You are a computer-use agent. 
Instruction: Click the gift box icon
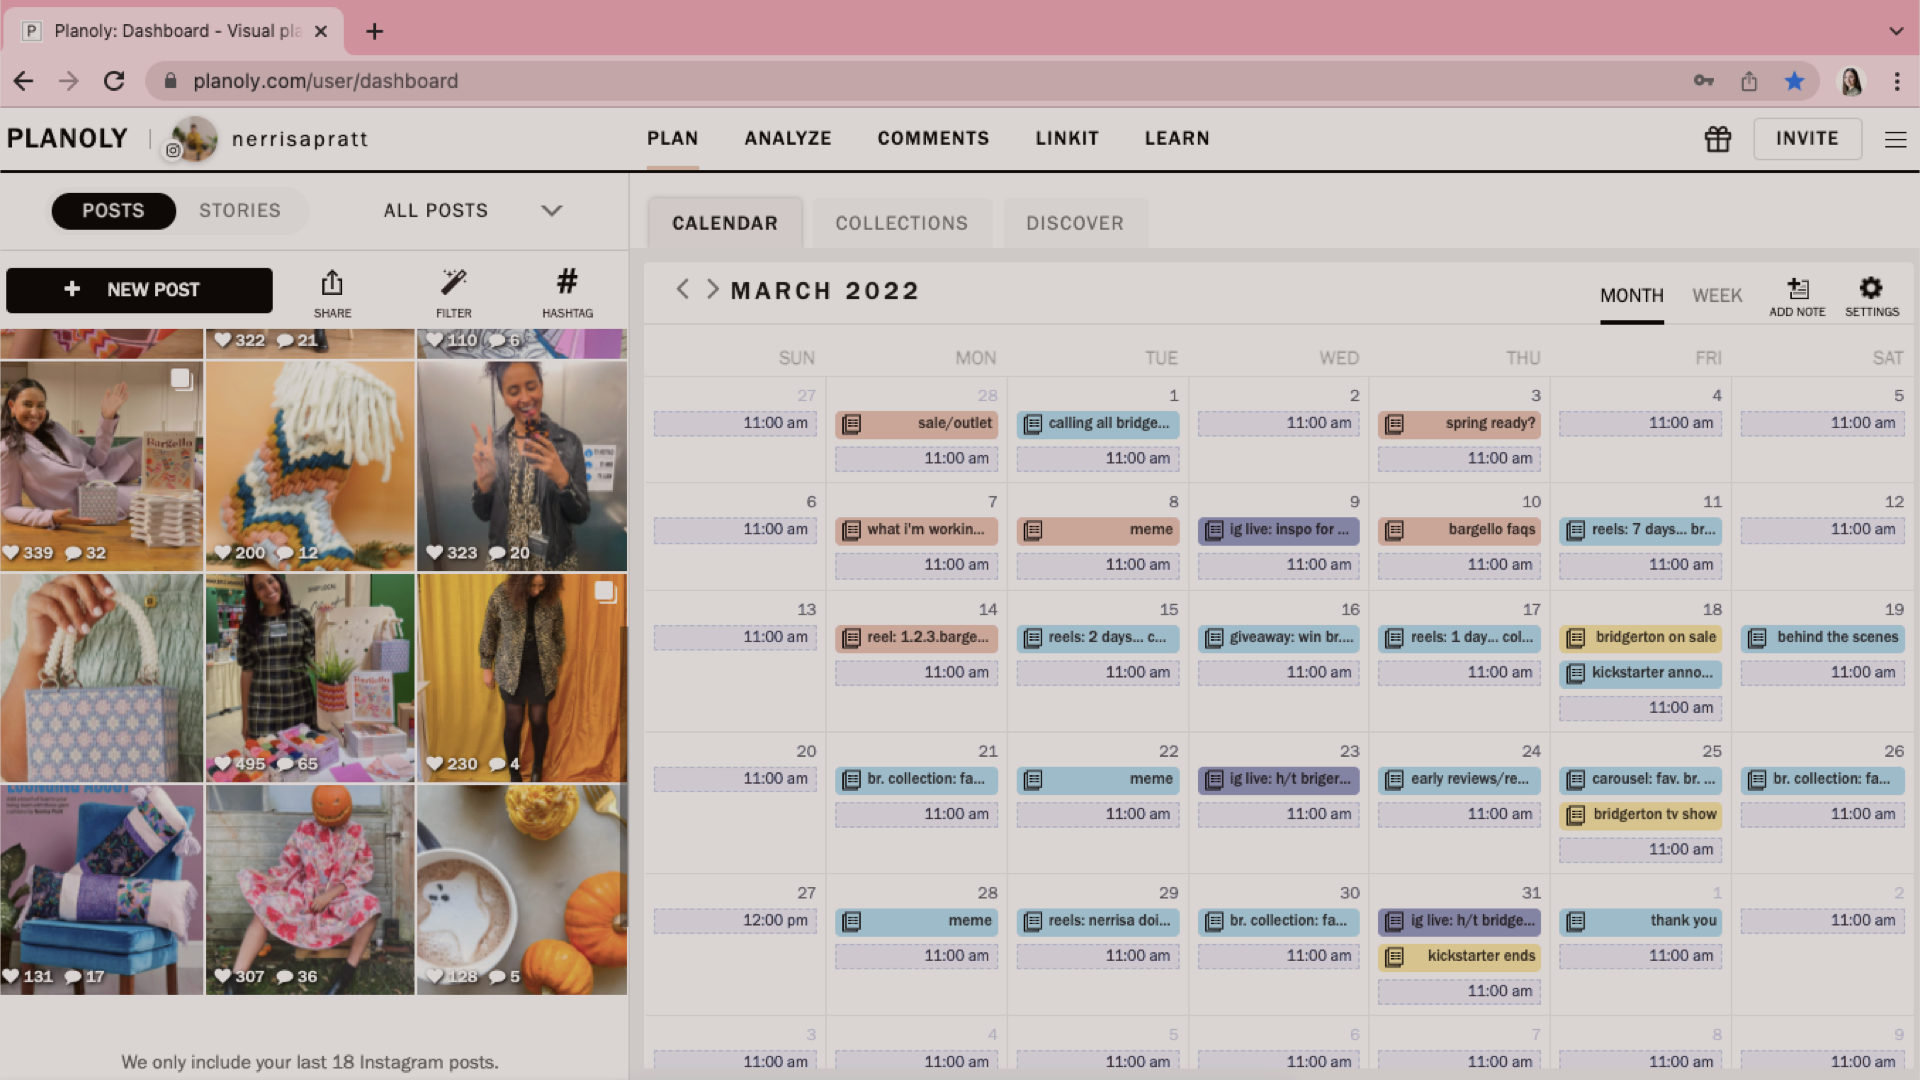click(x=1717, y=139)
